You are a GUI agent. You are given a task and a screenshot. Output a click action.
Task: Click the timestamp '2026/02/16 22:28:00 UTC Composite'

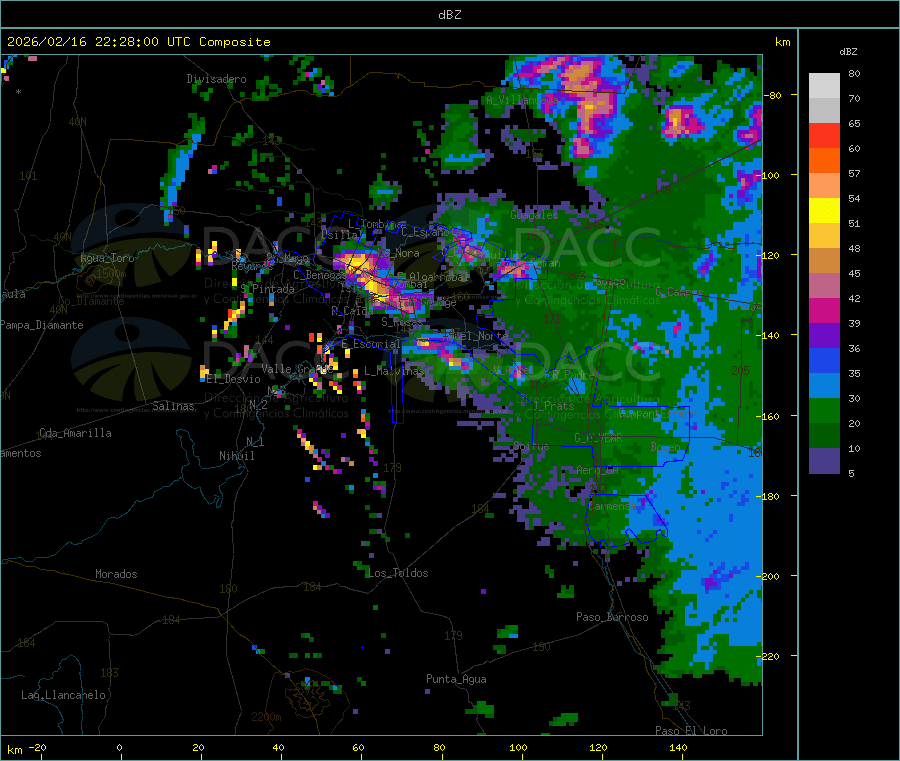[x=138, y=42]
